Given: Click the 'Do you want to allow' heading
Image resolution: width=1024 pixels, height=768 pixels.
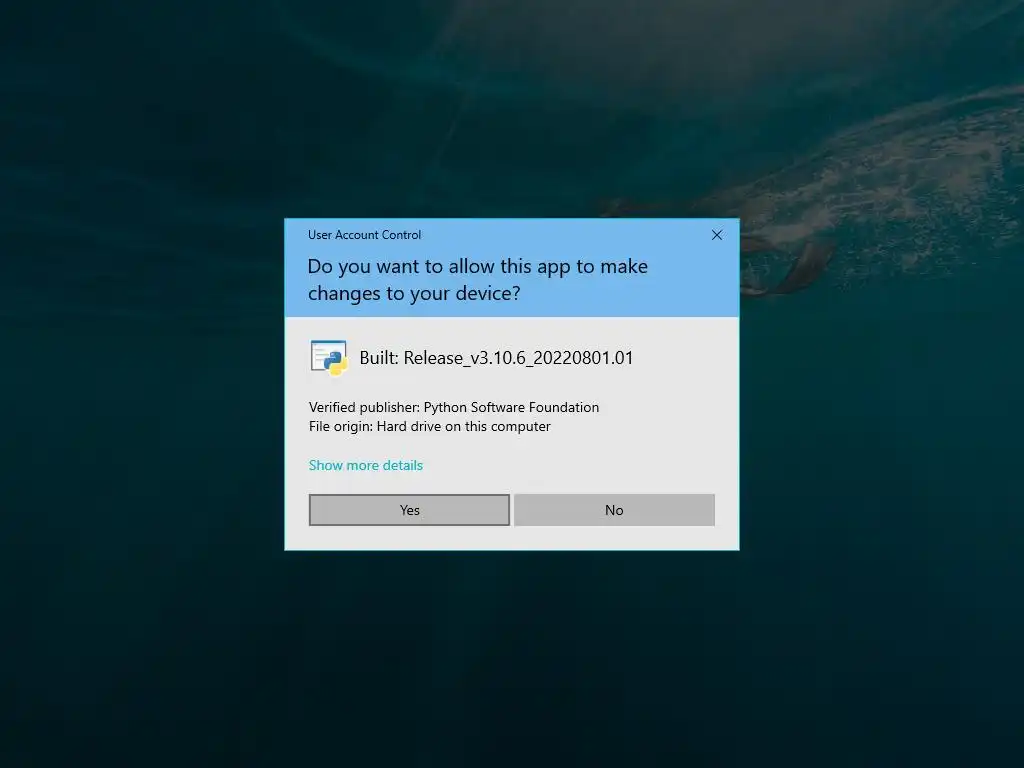Looking at the screenshot, I should (477, 280).
